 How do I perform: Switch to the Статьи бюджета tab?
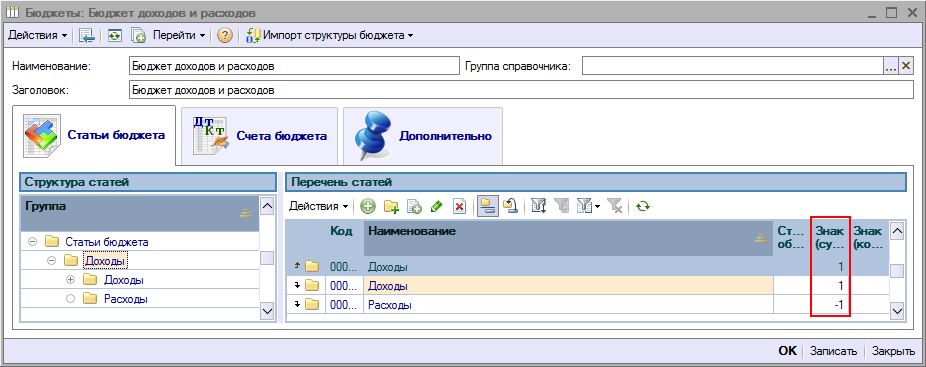coord(94,135)
